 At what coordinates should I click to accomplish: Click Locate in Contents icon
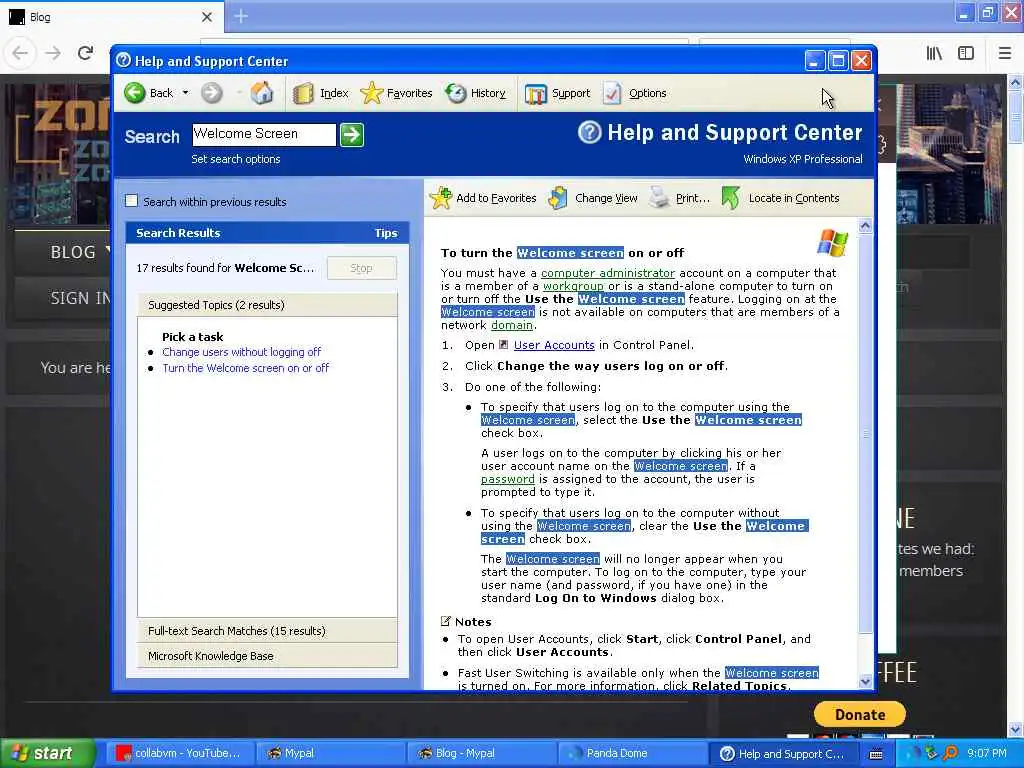(731, 198)
